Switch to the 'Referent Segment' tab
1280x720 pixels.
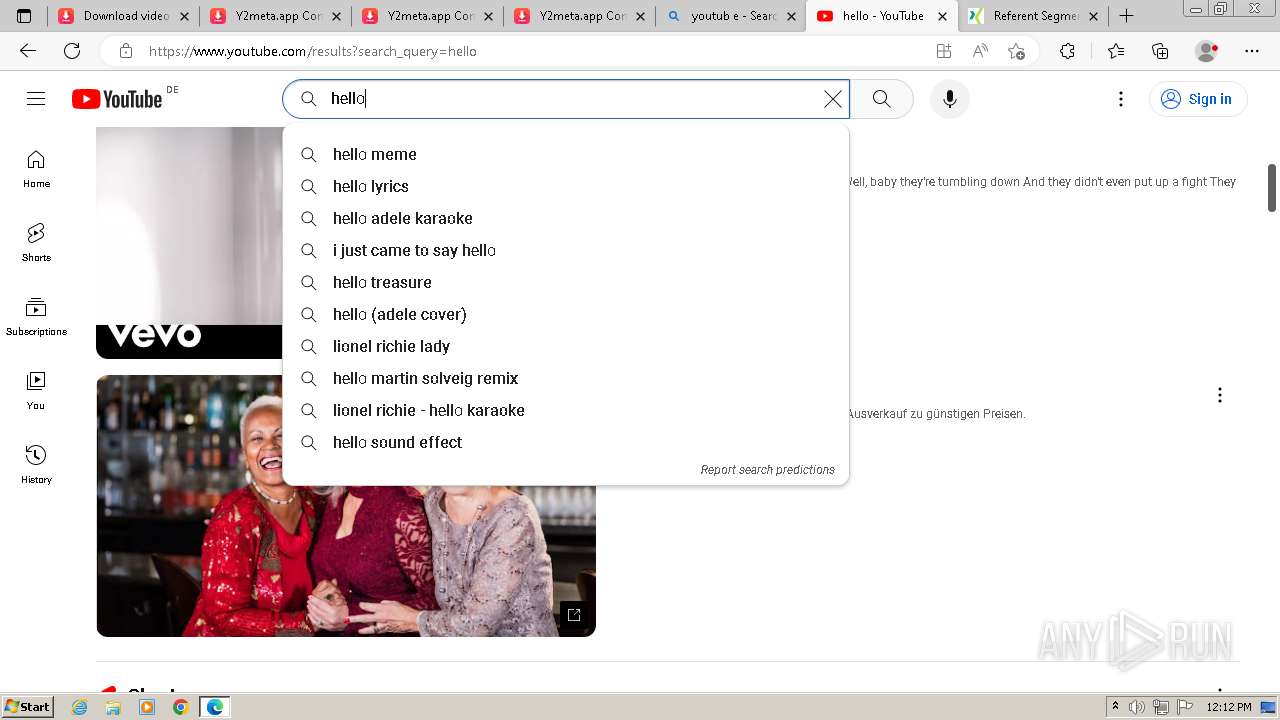click(x=1033, y=16)
